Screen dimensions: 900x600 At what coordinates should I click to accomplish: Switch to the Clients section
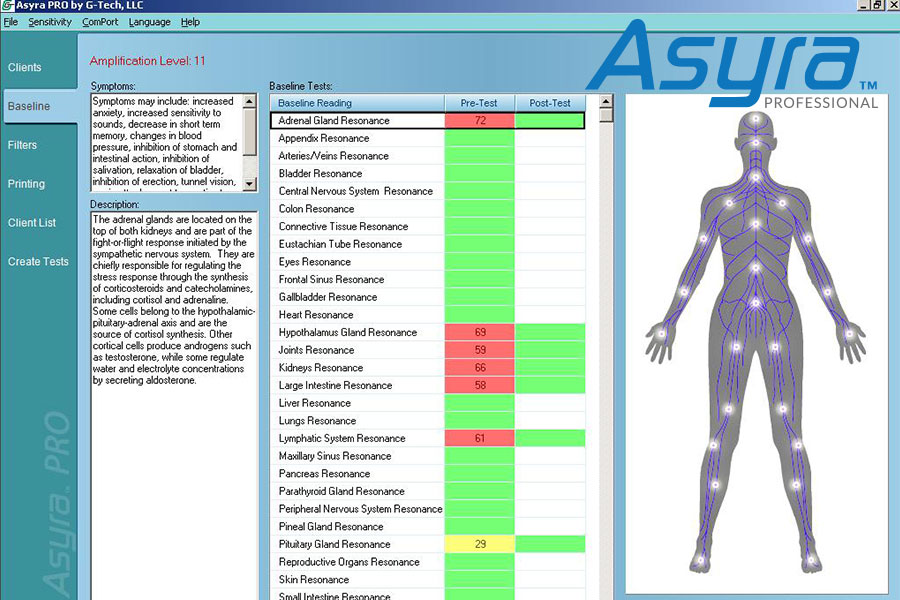click(x=25, y=67)
